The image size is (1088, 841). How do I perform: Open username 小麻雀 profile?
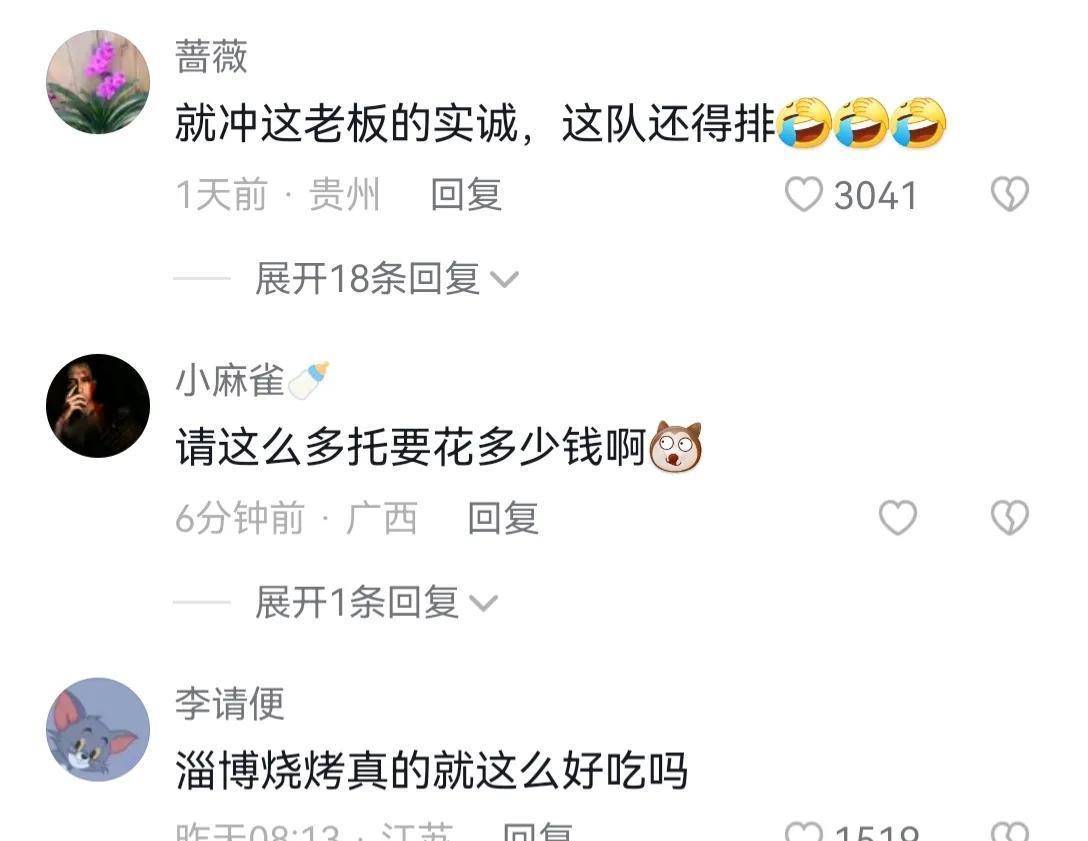[x=230, y=380]
